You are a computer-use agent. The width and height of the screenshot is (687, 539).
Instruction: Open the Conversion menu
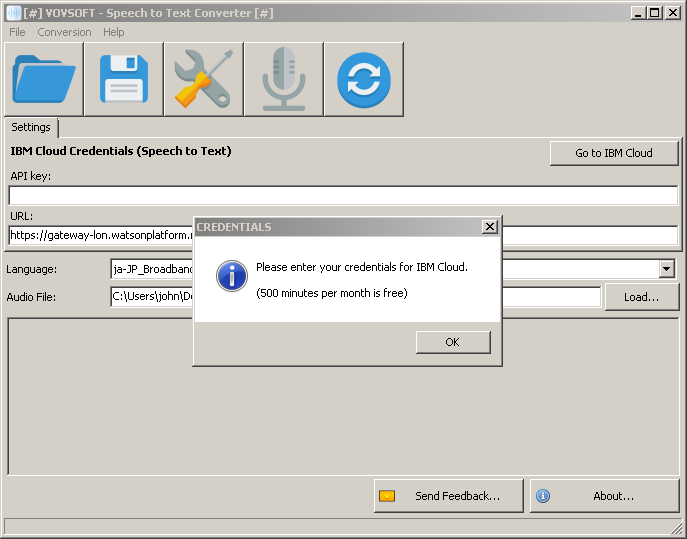pyautogui.click(x=64, y=32)
